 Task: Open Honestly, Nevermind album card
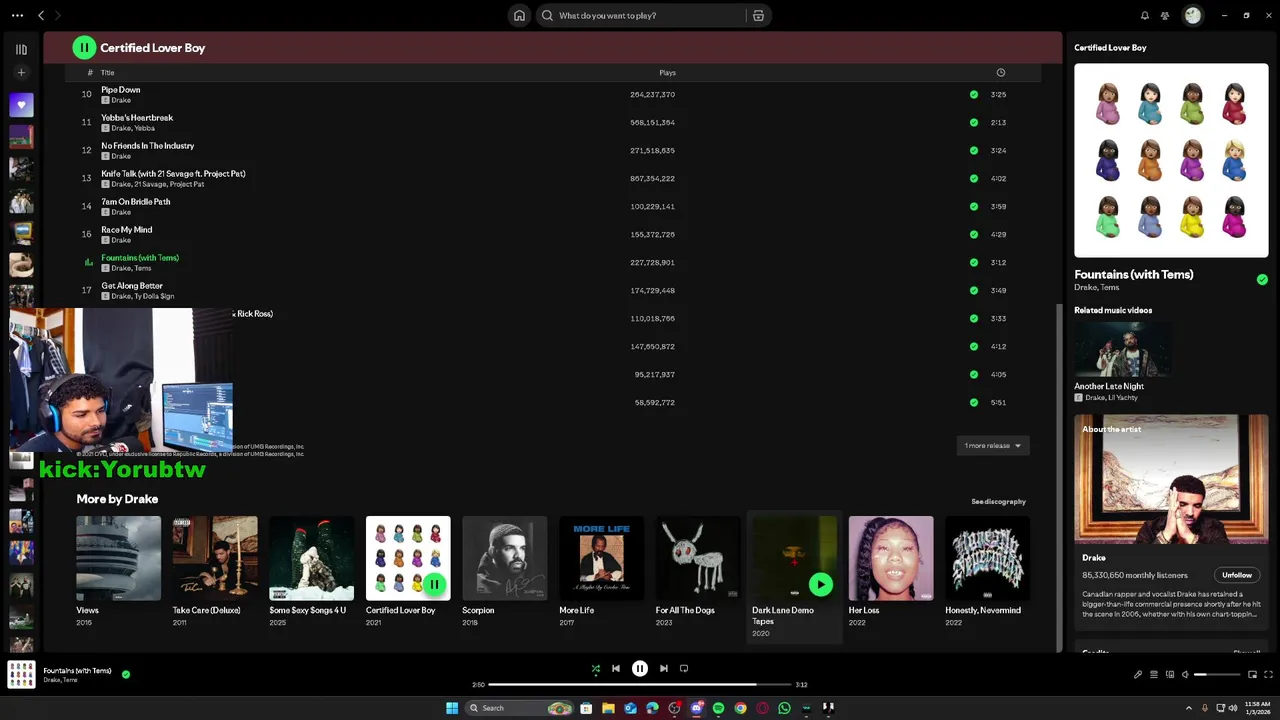(x=987, y=571)
